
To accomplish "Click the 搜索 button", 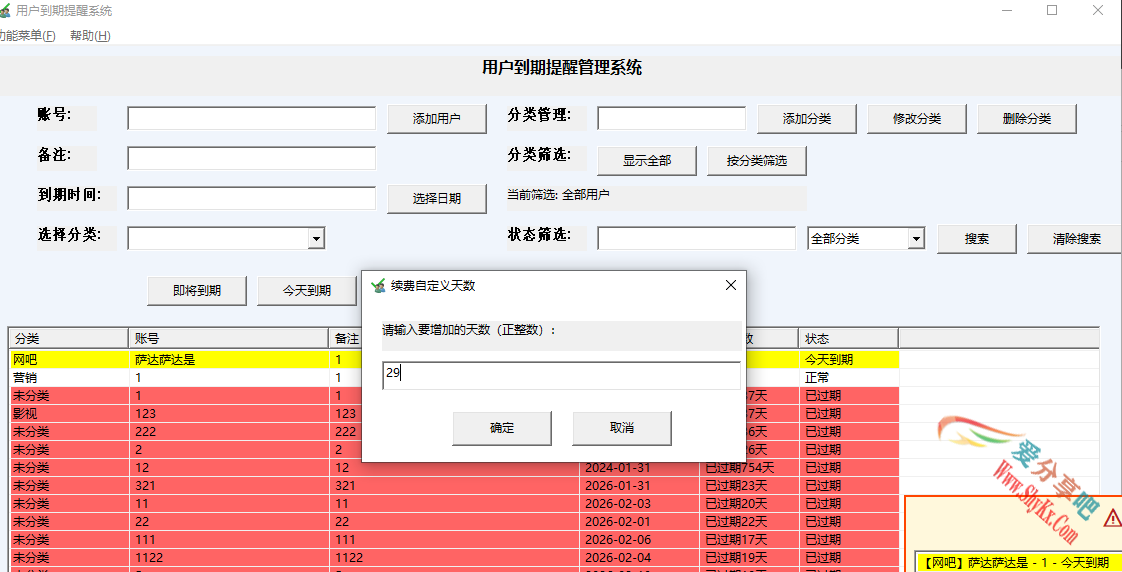I will [977, 239].
